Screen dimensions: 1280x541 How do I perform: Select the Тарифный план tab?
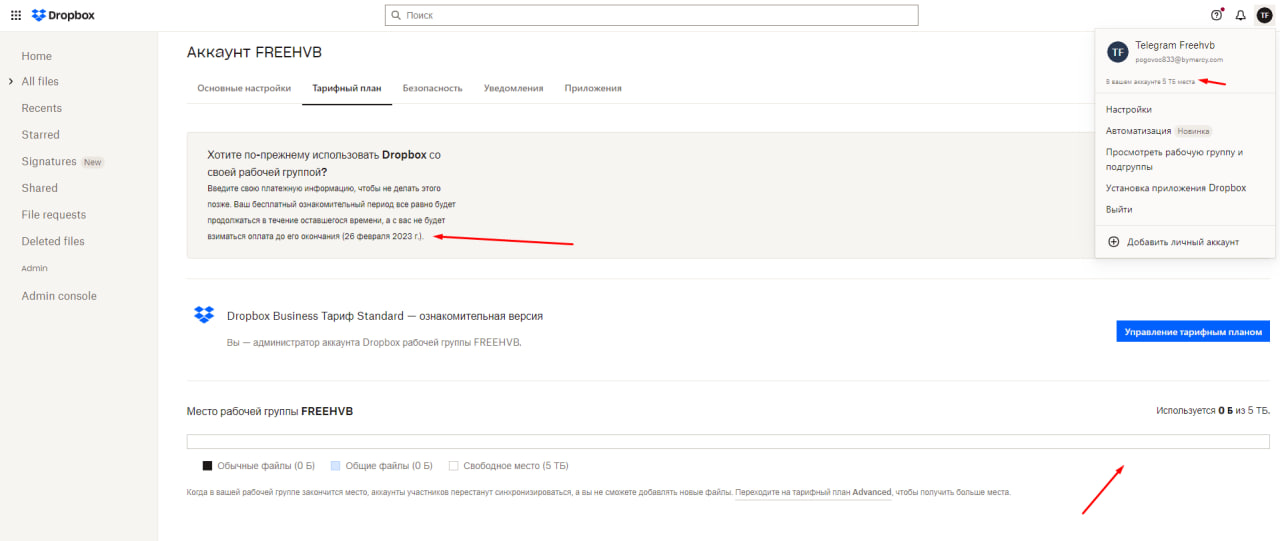coord(347,88)
